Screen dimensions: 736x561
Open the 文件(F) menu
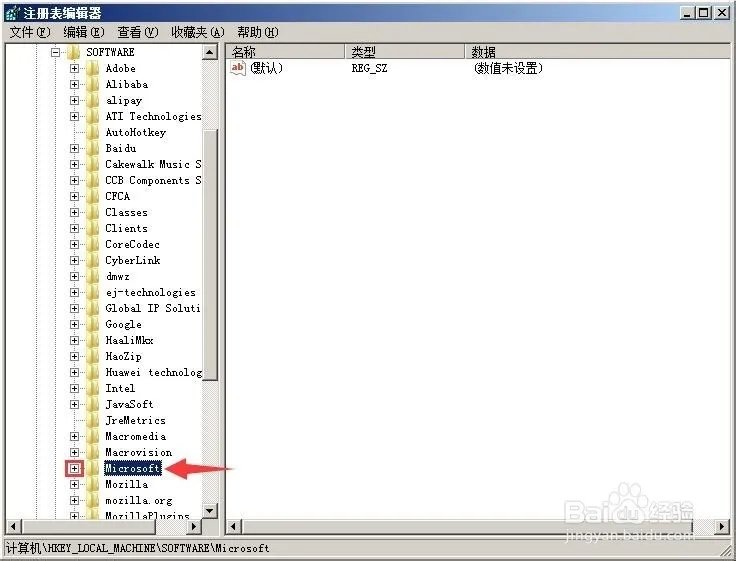pyautogui.click(x=30, y=32)
